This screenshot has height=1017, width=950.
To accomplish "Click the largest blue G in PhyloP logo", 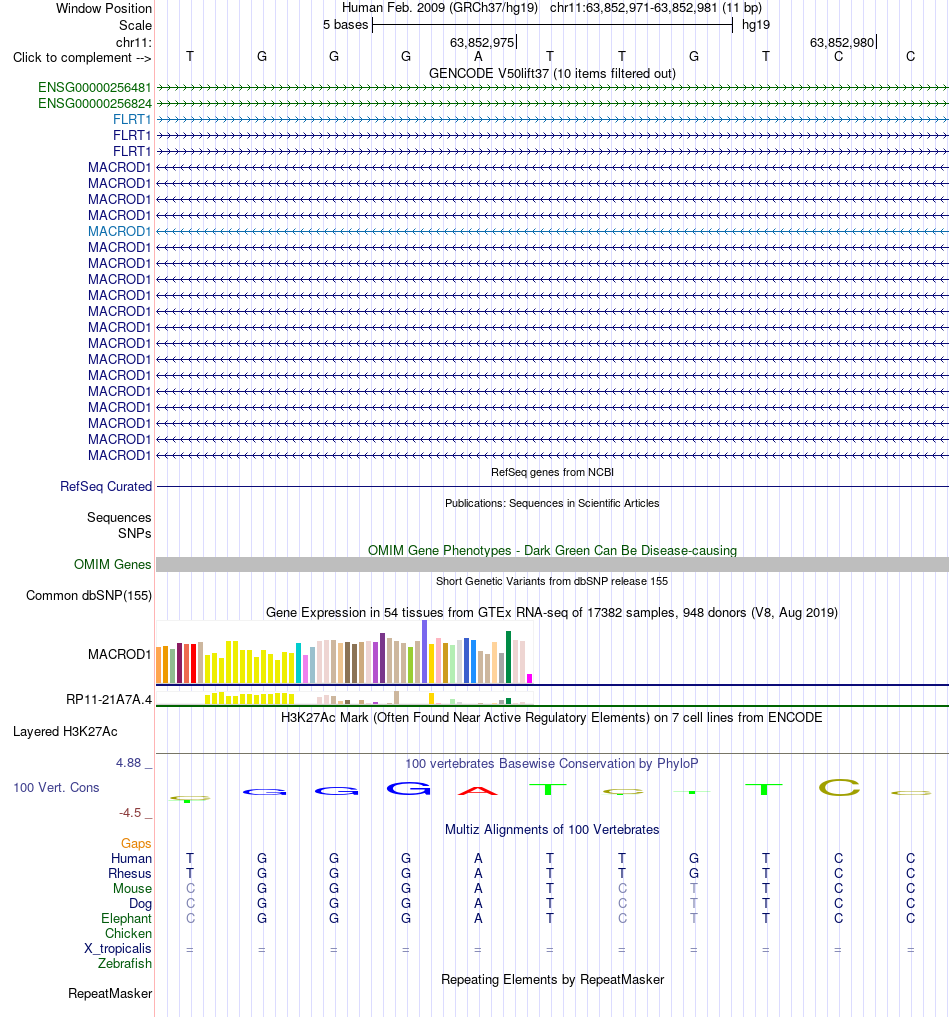I will (x=409, y=789).
